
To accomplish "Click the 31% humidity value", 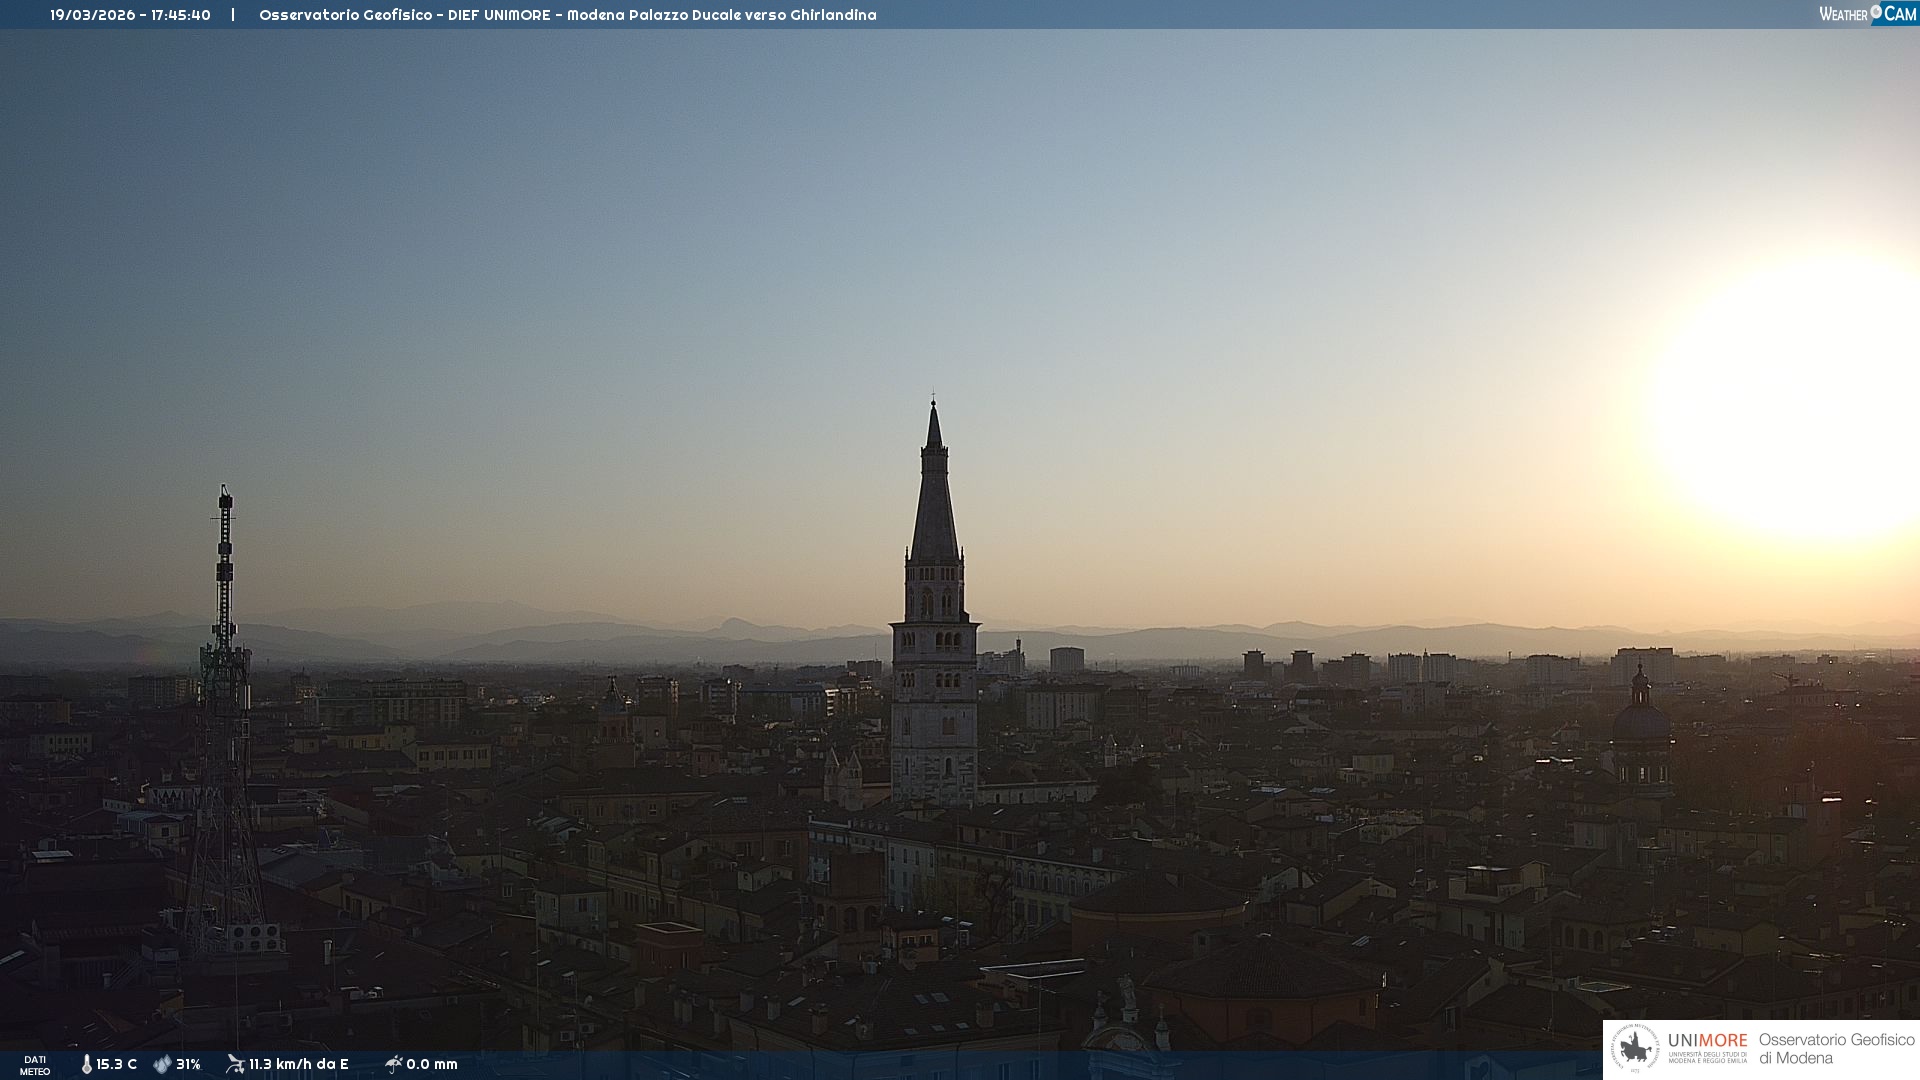I will tap(188, 1064).
